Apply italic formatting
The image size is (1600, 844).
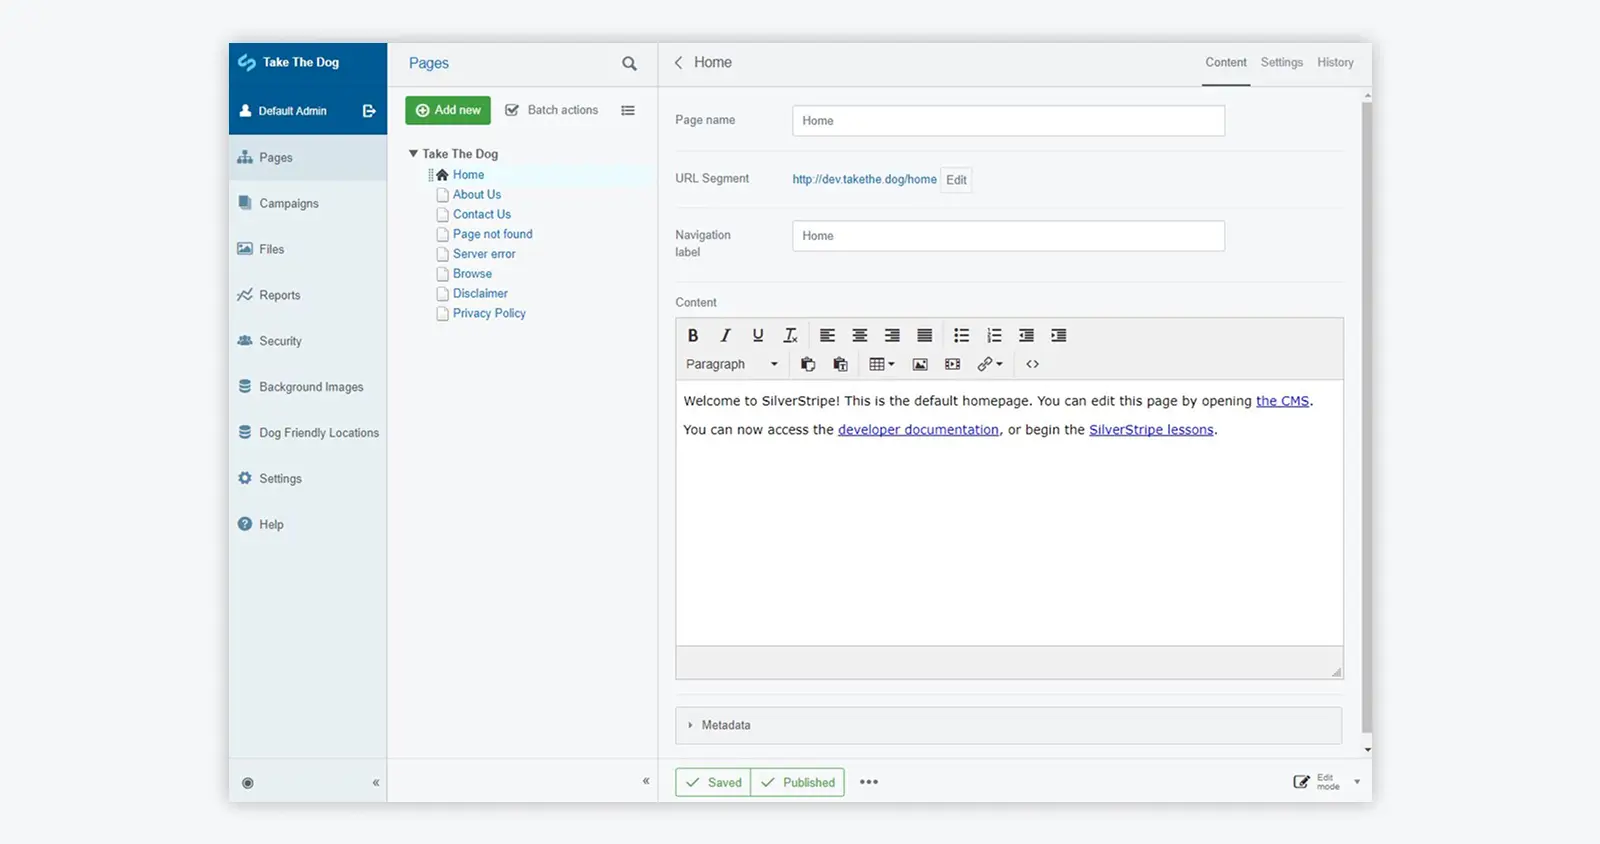(725, 336)
